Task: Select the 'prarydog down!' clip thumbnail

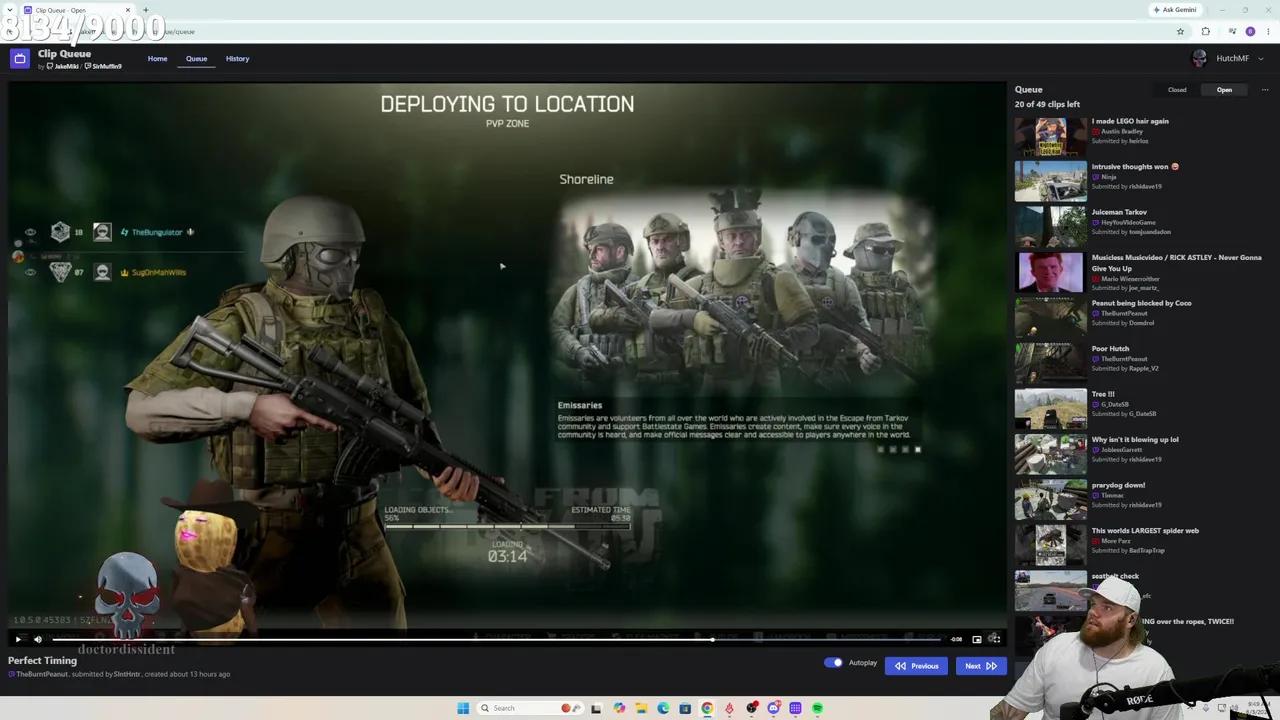Action: [1050, 500]
